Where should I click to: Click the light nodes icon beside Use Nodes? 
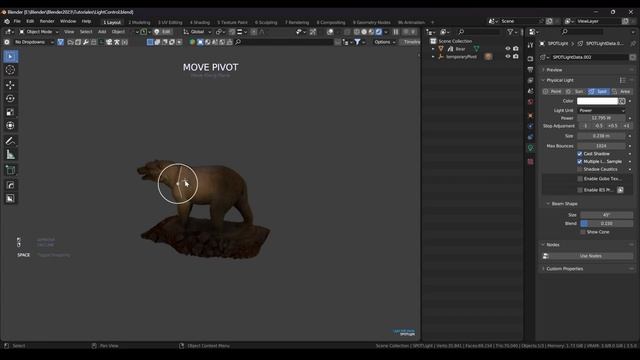546,256
